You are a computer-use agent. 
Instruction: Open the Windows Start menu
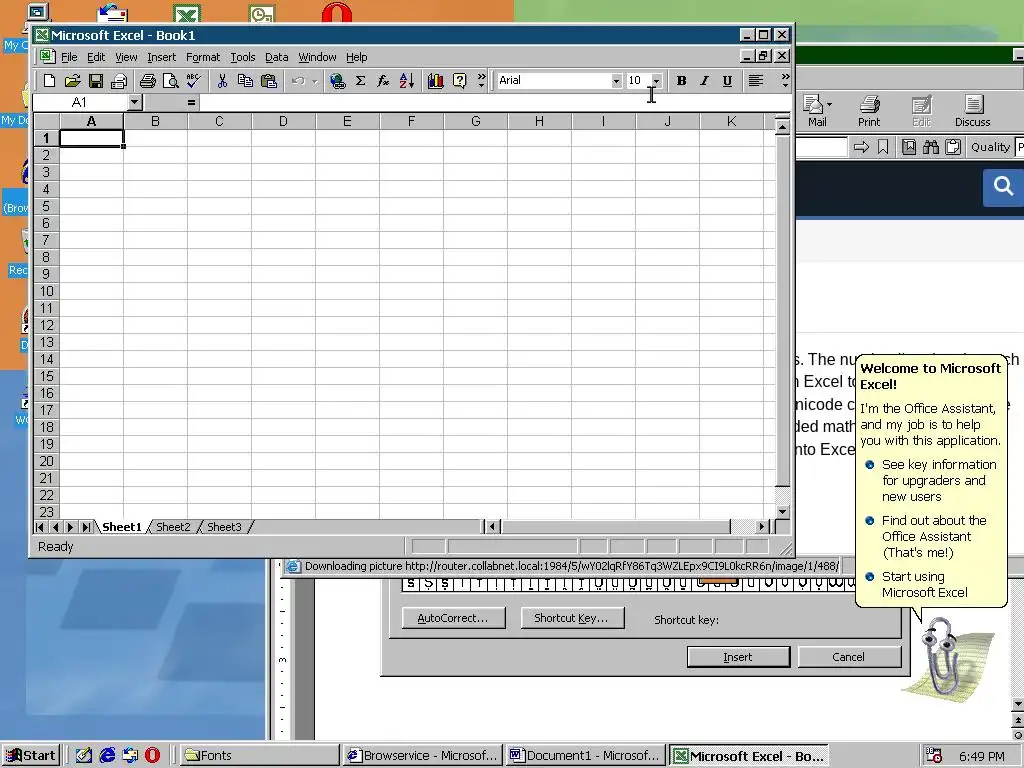tap(31, 756)
